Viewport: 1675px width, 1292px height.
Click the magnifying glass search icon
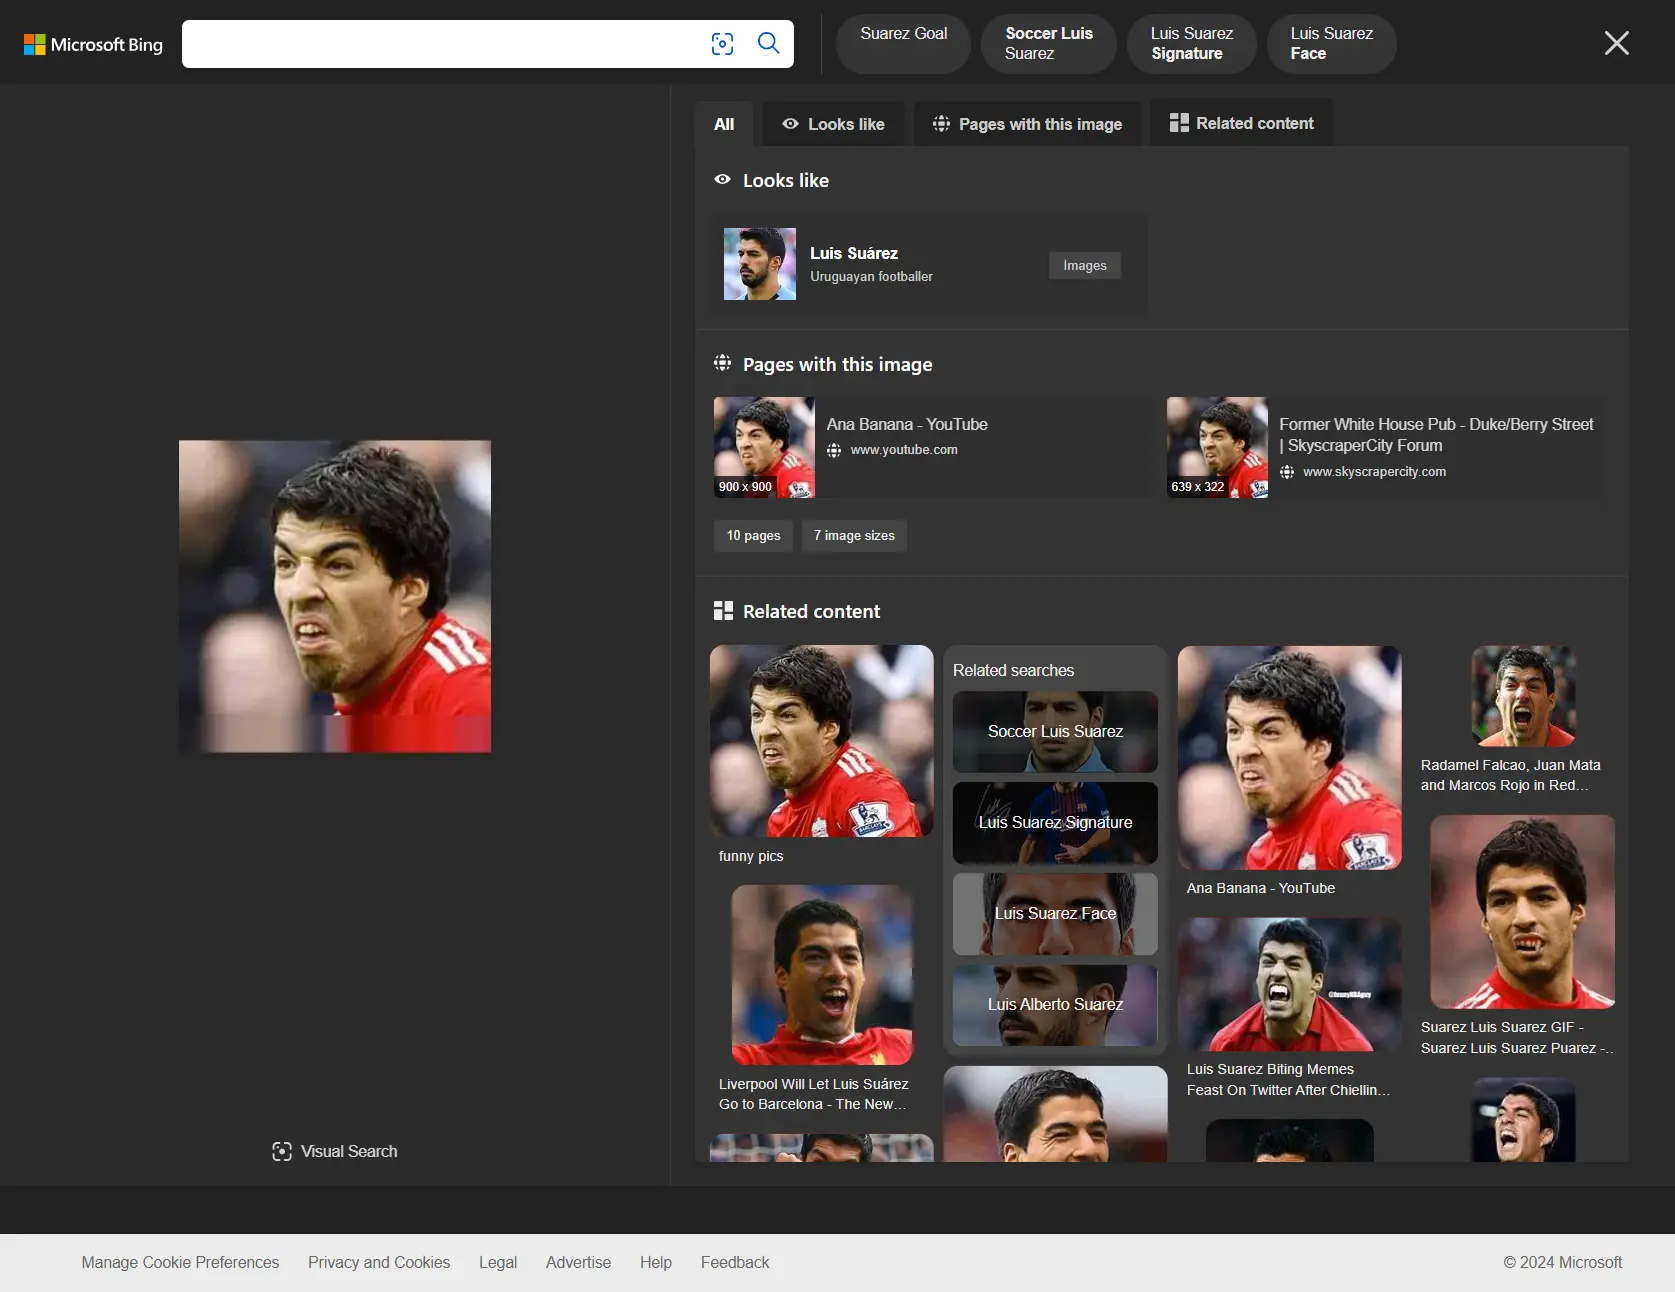[768, 44]
